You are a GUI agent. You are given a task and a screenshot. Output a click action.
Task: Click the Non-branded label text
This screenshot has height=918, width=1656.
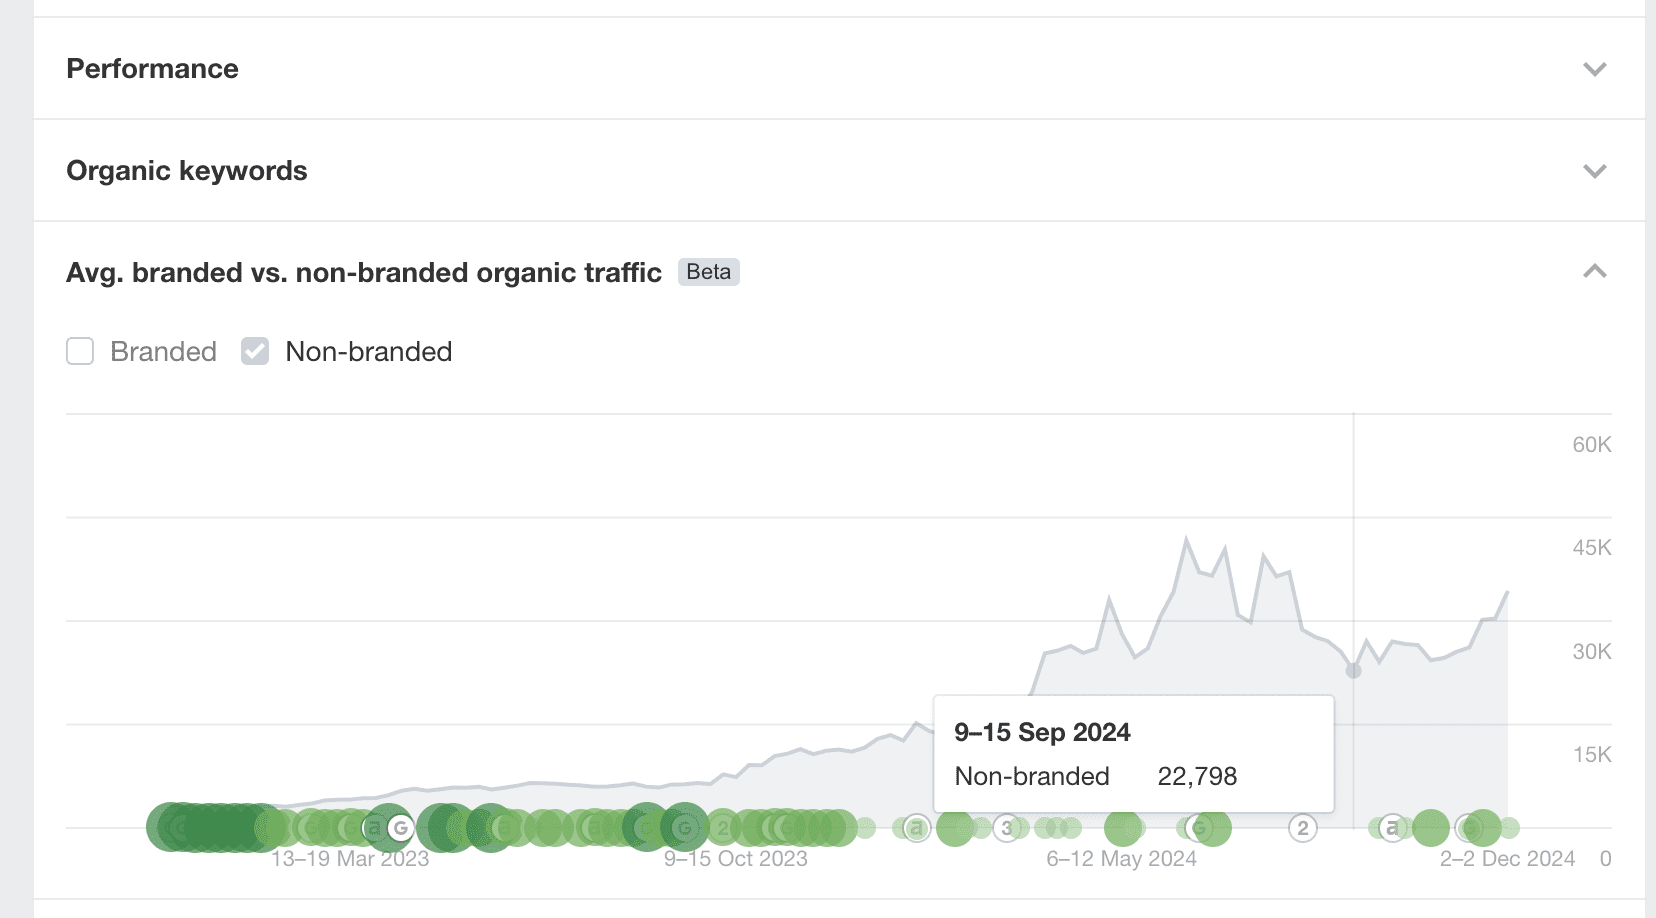click(x=368, y=352)
